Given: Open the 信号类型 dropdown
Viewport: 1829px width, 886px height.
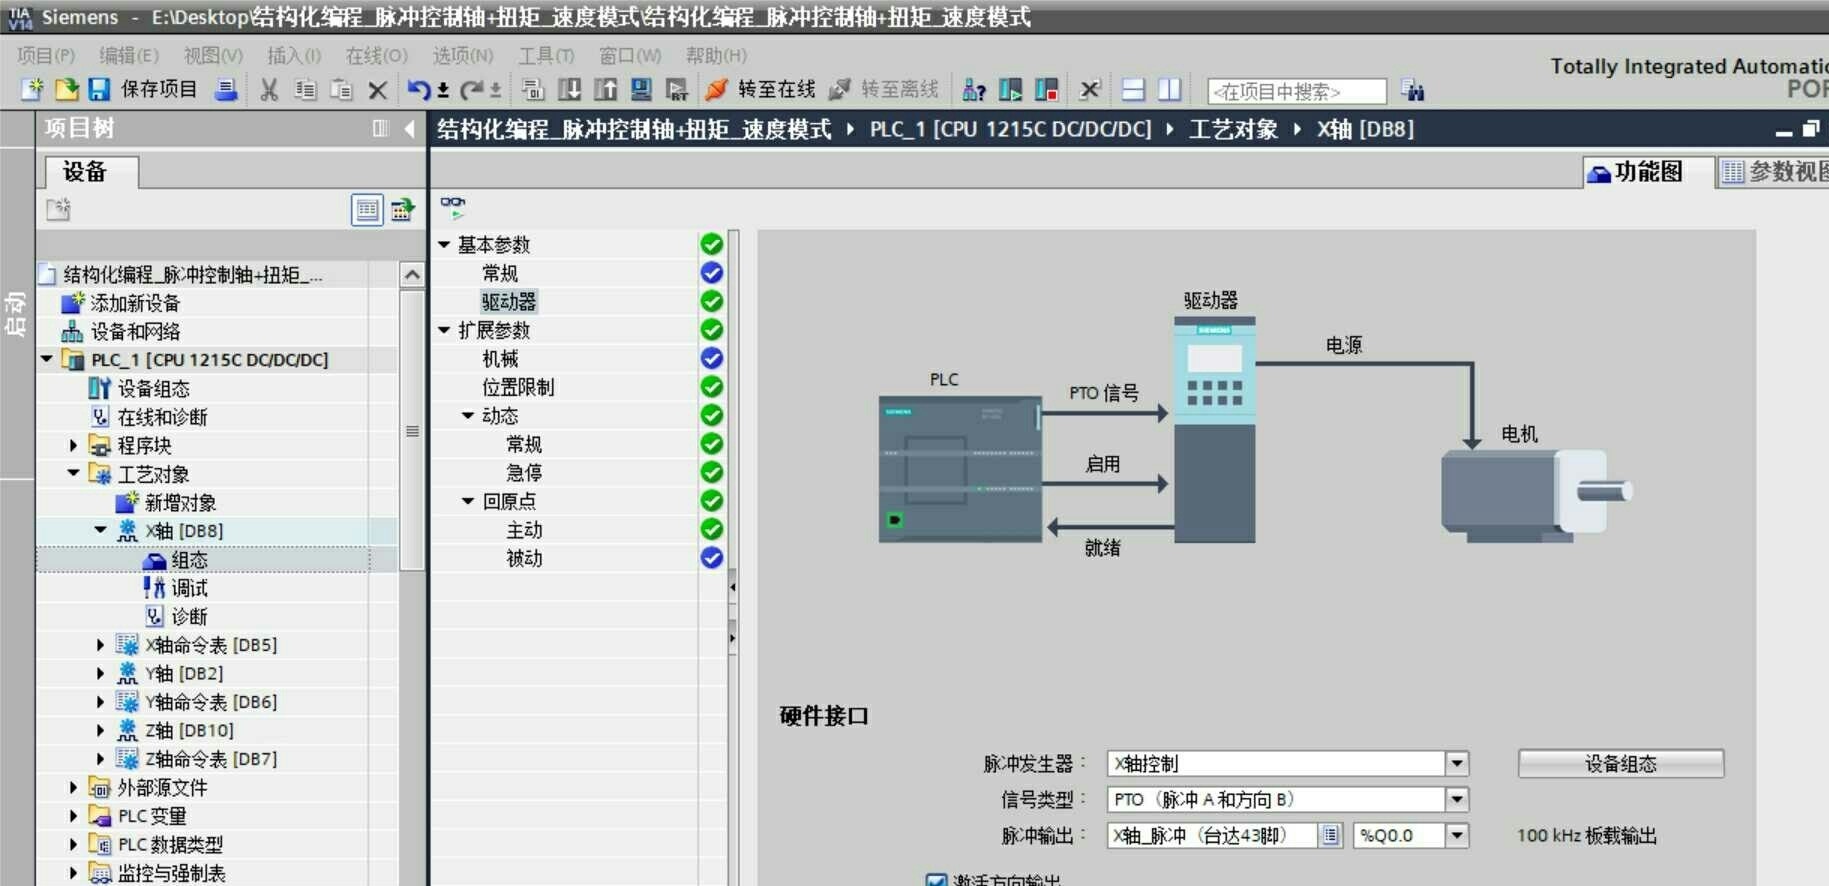Looking at the screenshot, I should pos(1457,800).
